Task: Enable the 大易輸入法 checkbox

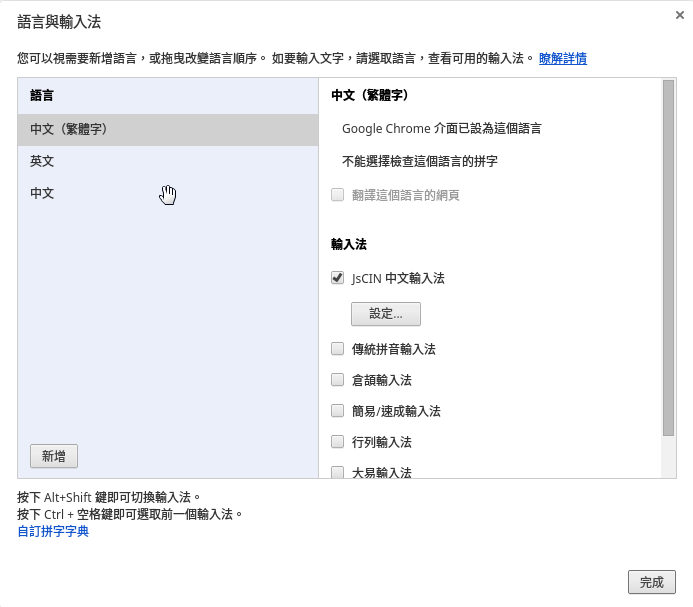Action: tap(338, 472)
